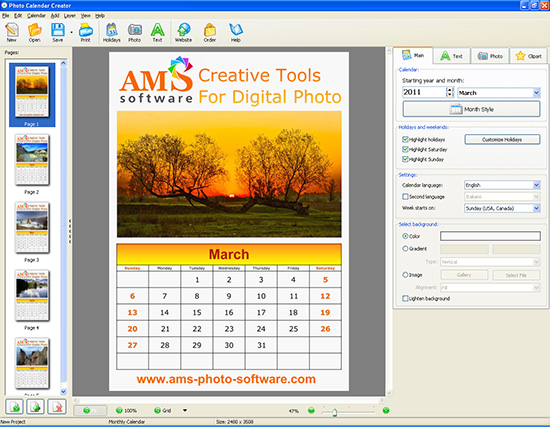The height and width of the screenshot is (427, 550).
Task: Enable Lighten background checkbox
Action: [405, 298]
